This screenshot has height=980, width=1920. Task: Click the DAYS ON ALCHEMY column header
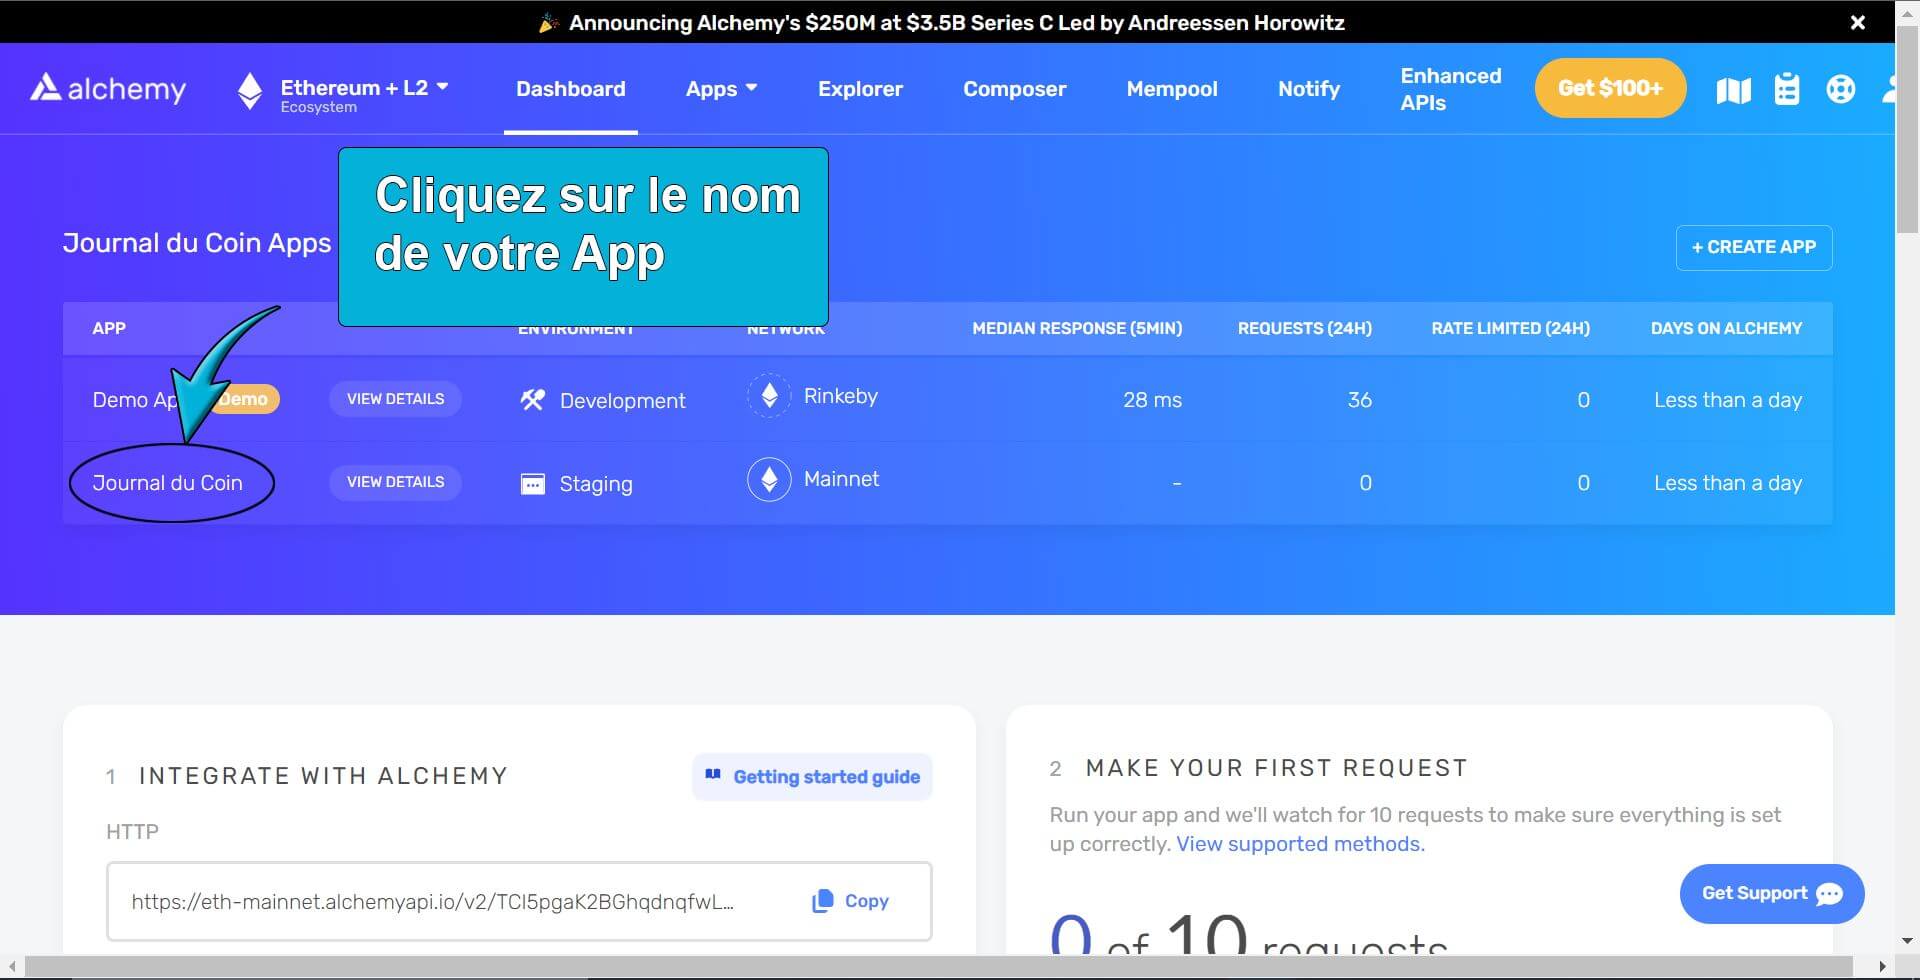tap(1726, 328)
